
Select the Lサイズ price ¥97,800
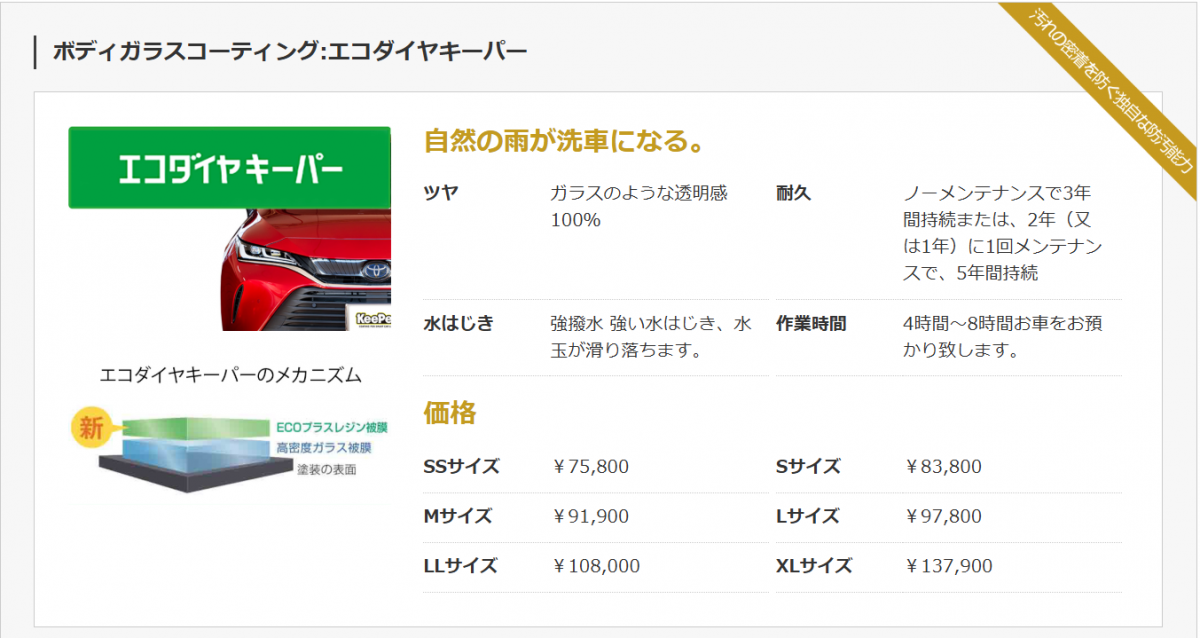click(943, 517)
